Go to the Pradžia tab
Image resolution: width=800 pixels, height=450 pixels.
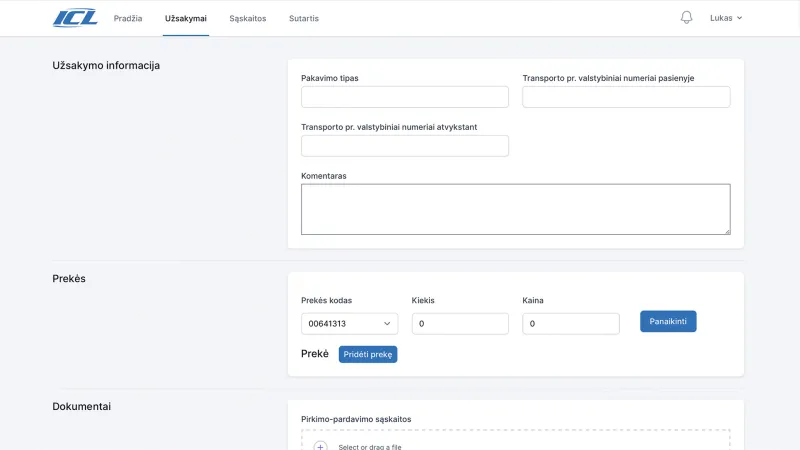click(128, 18)
